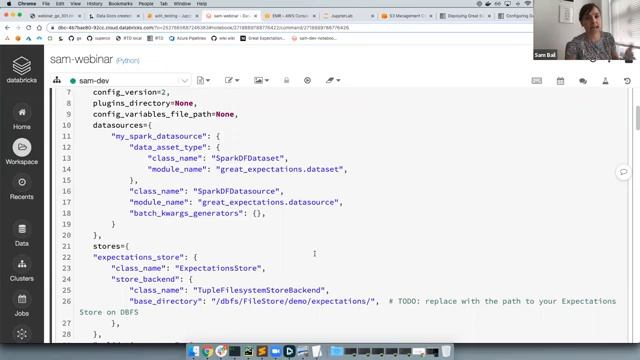
Task: Switch to the sam-webinar browser tab
Action: point(231,16)
